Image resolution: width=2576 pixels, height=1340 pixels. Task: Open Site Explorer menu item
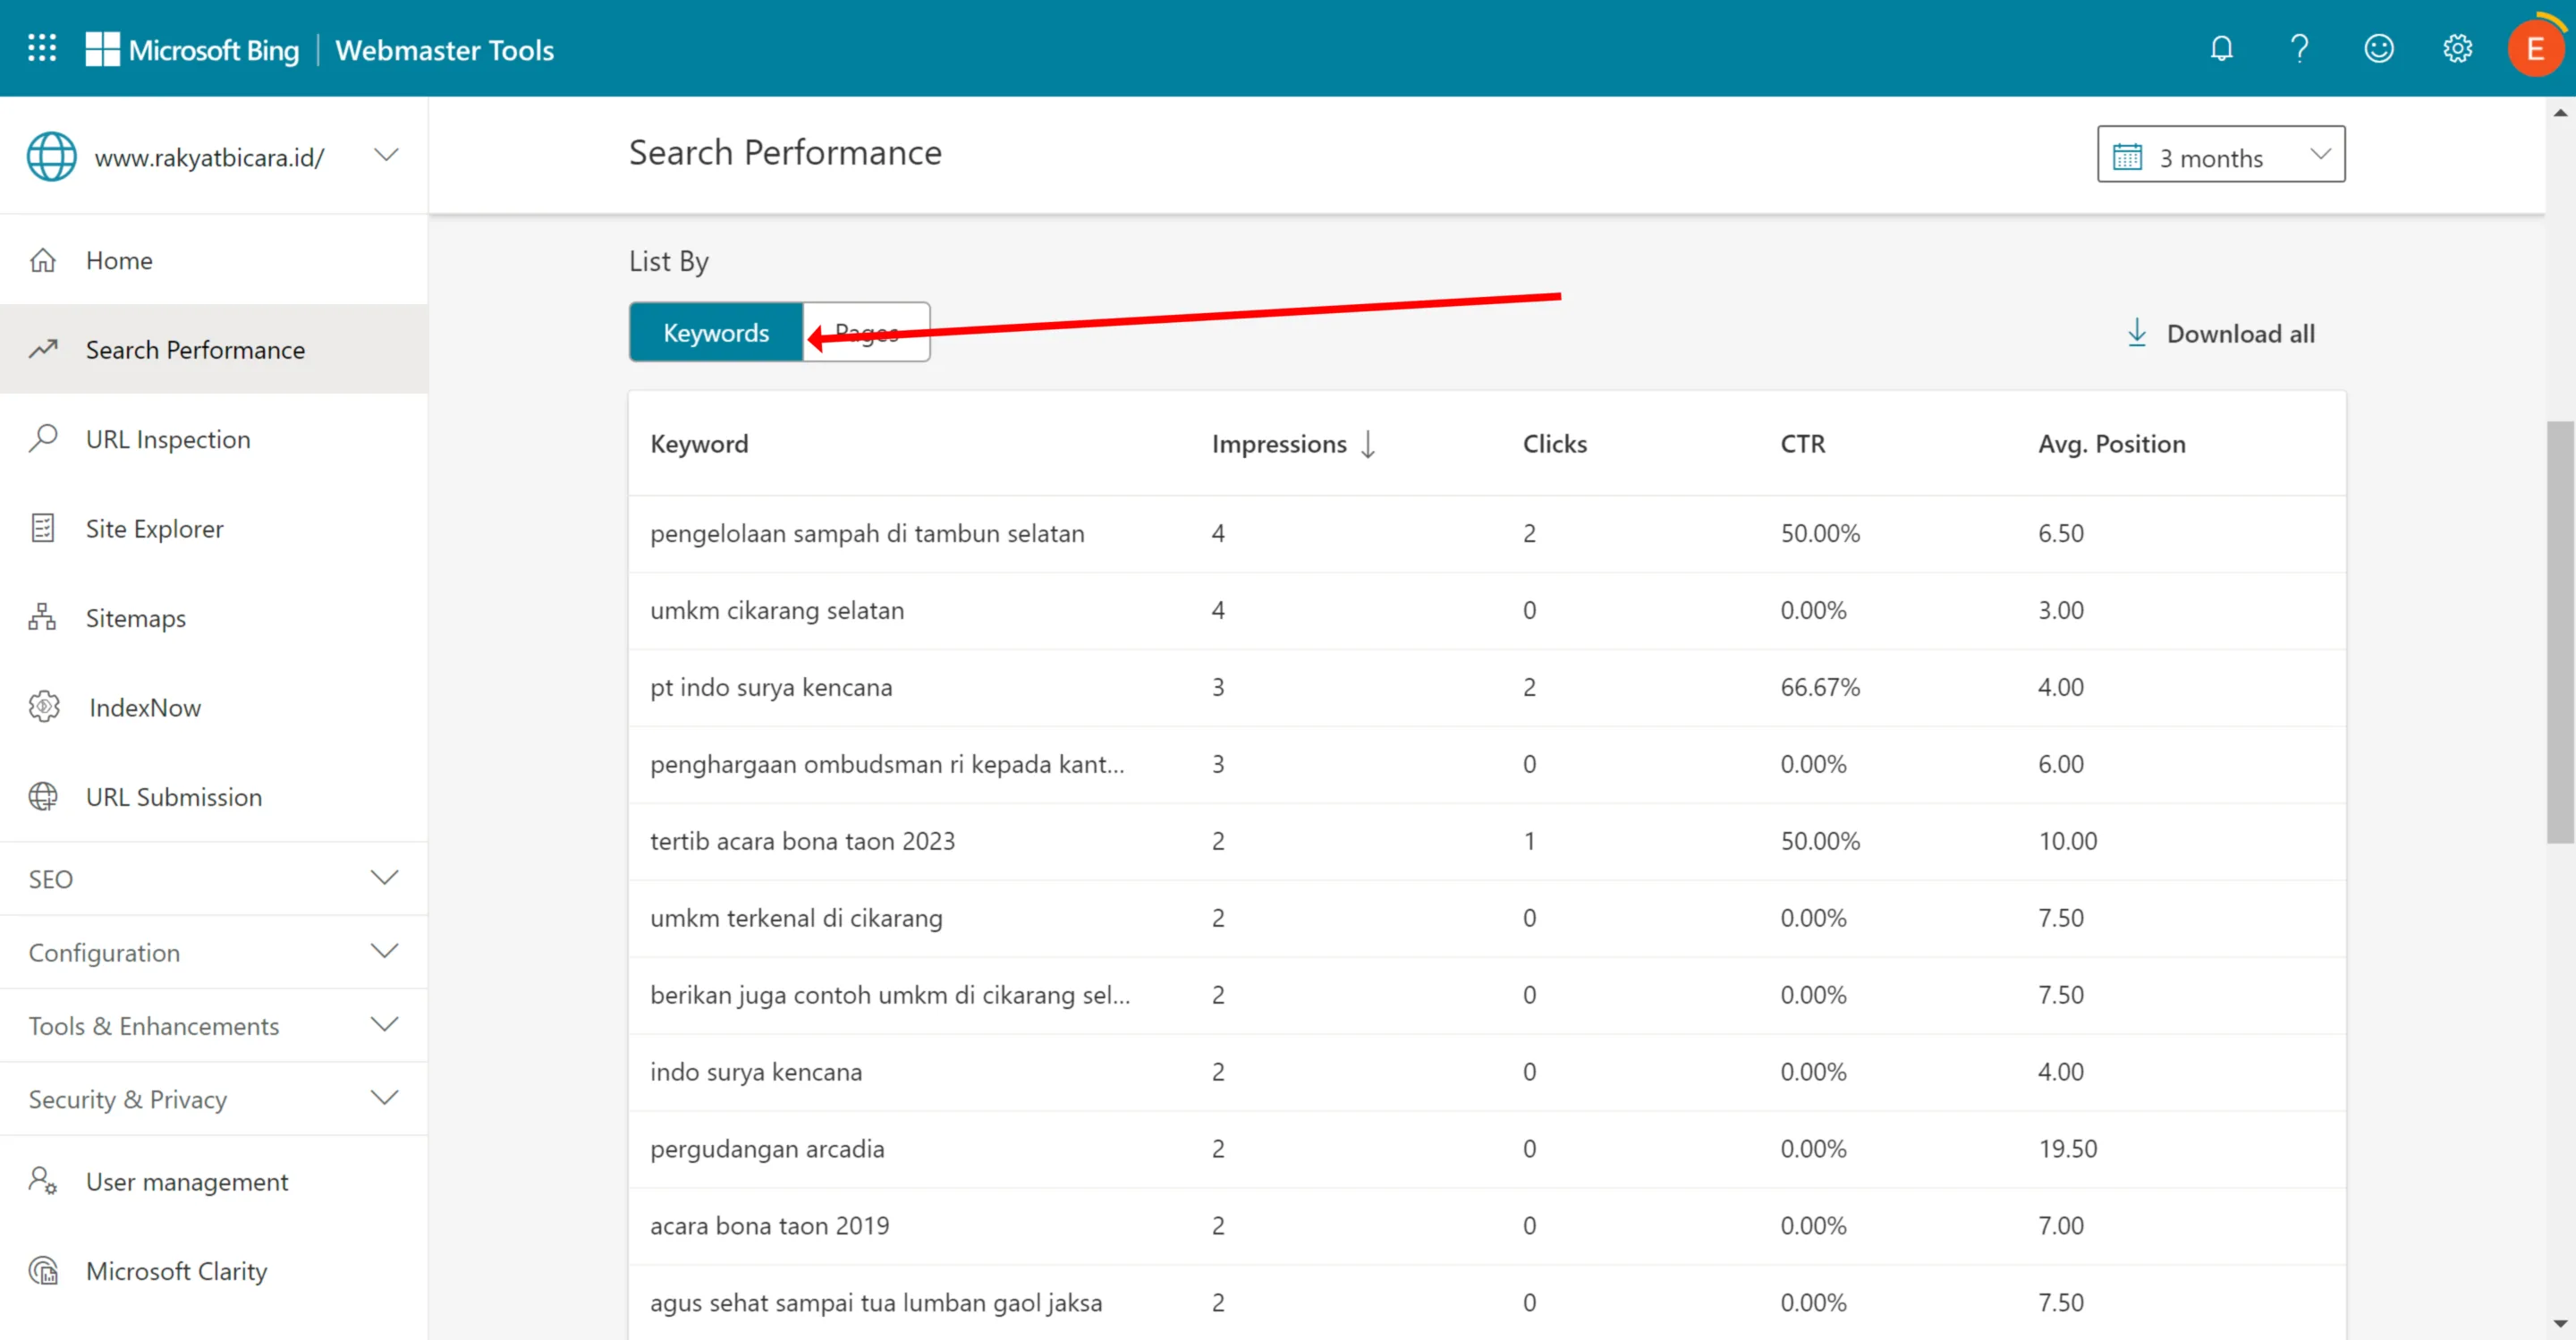pos(214,528)
